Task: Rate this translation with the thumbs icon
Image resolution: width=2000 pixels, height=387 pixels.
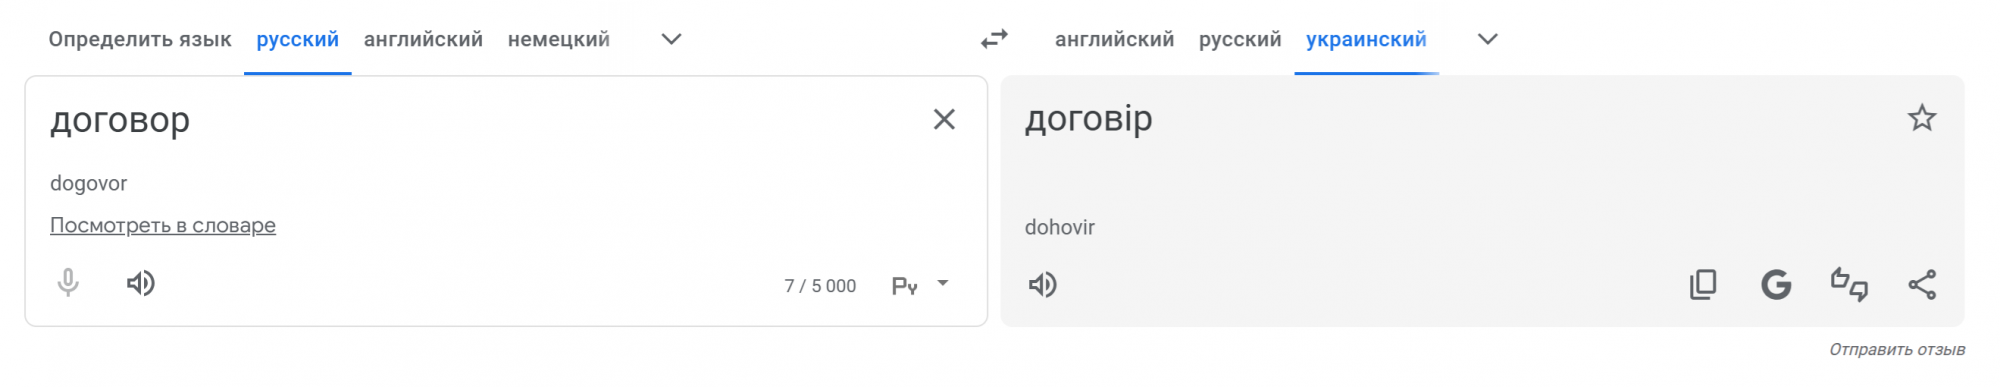Action: pyautogui.click(x=1849, y=285)
